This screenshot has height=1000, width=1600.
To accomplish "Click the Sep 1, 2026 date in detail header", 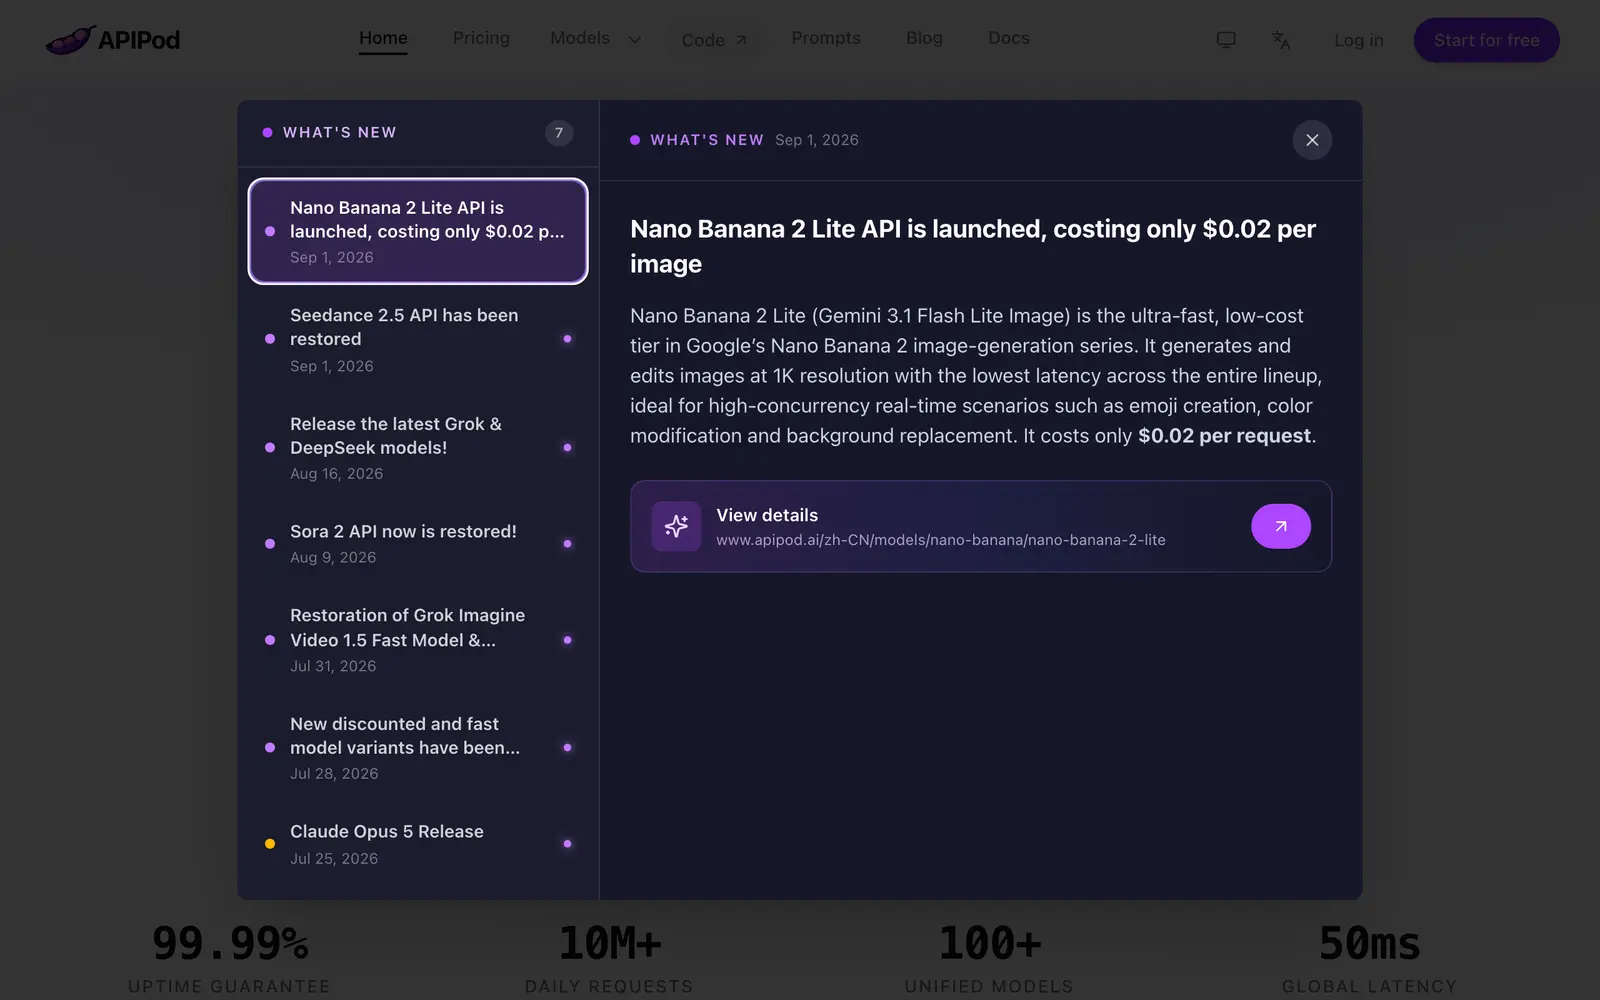I will click(x=817, y=140).
